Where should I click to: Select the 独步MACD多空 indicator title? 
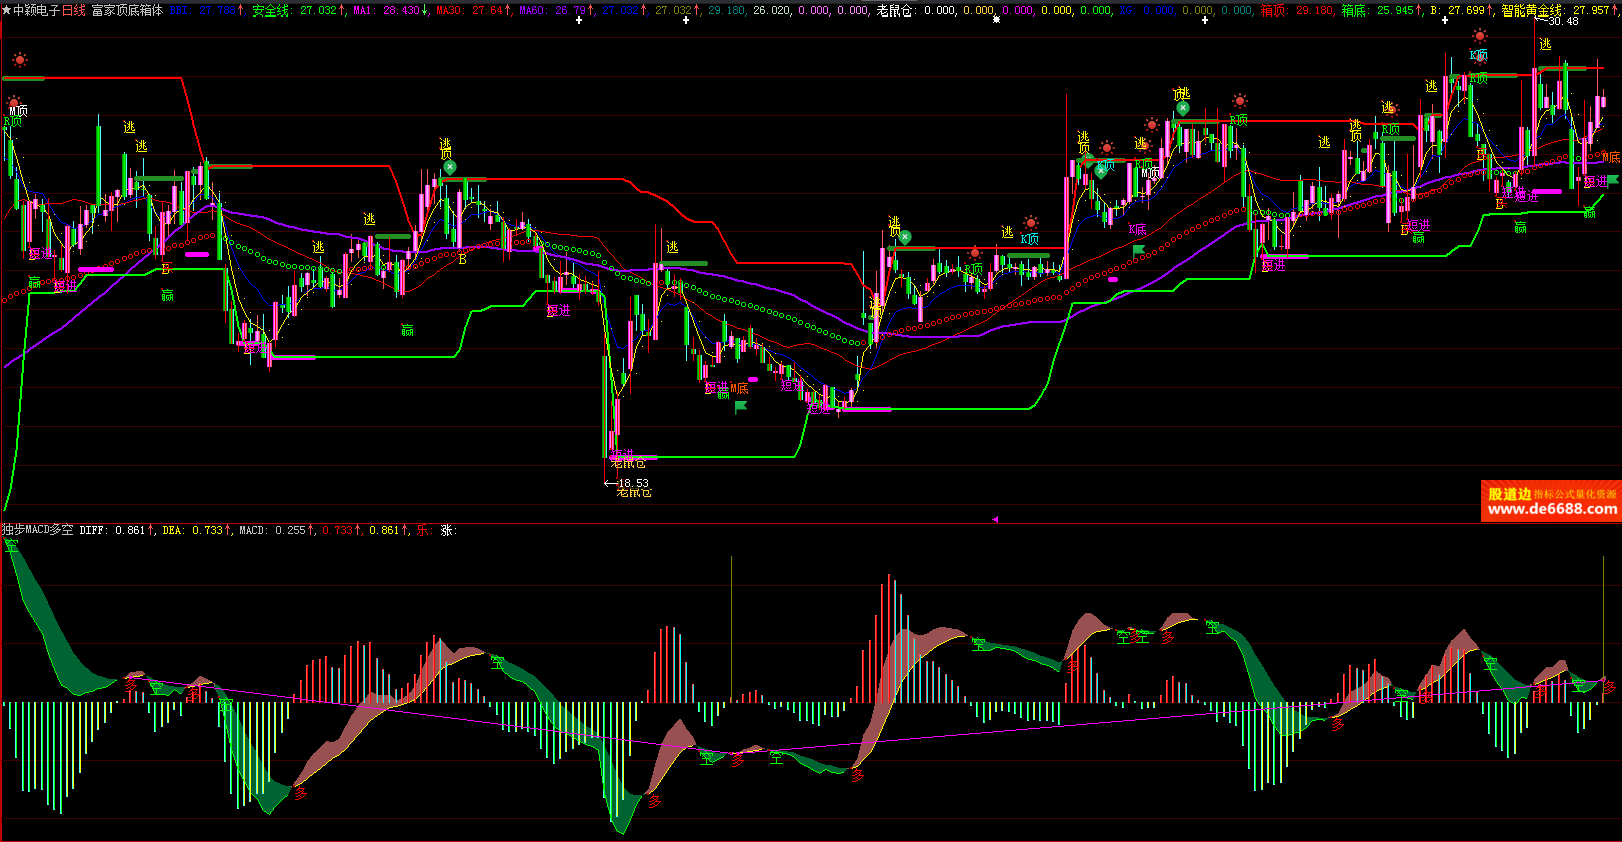(x=38, y=530)
